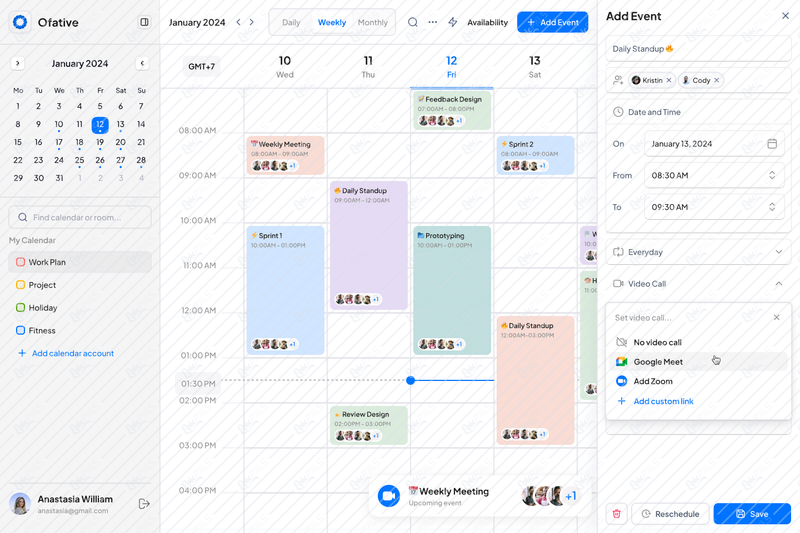Click the Add Event button

point(553,22)
